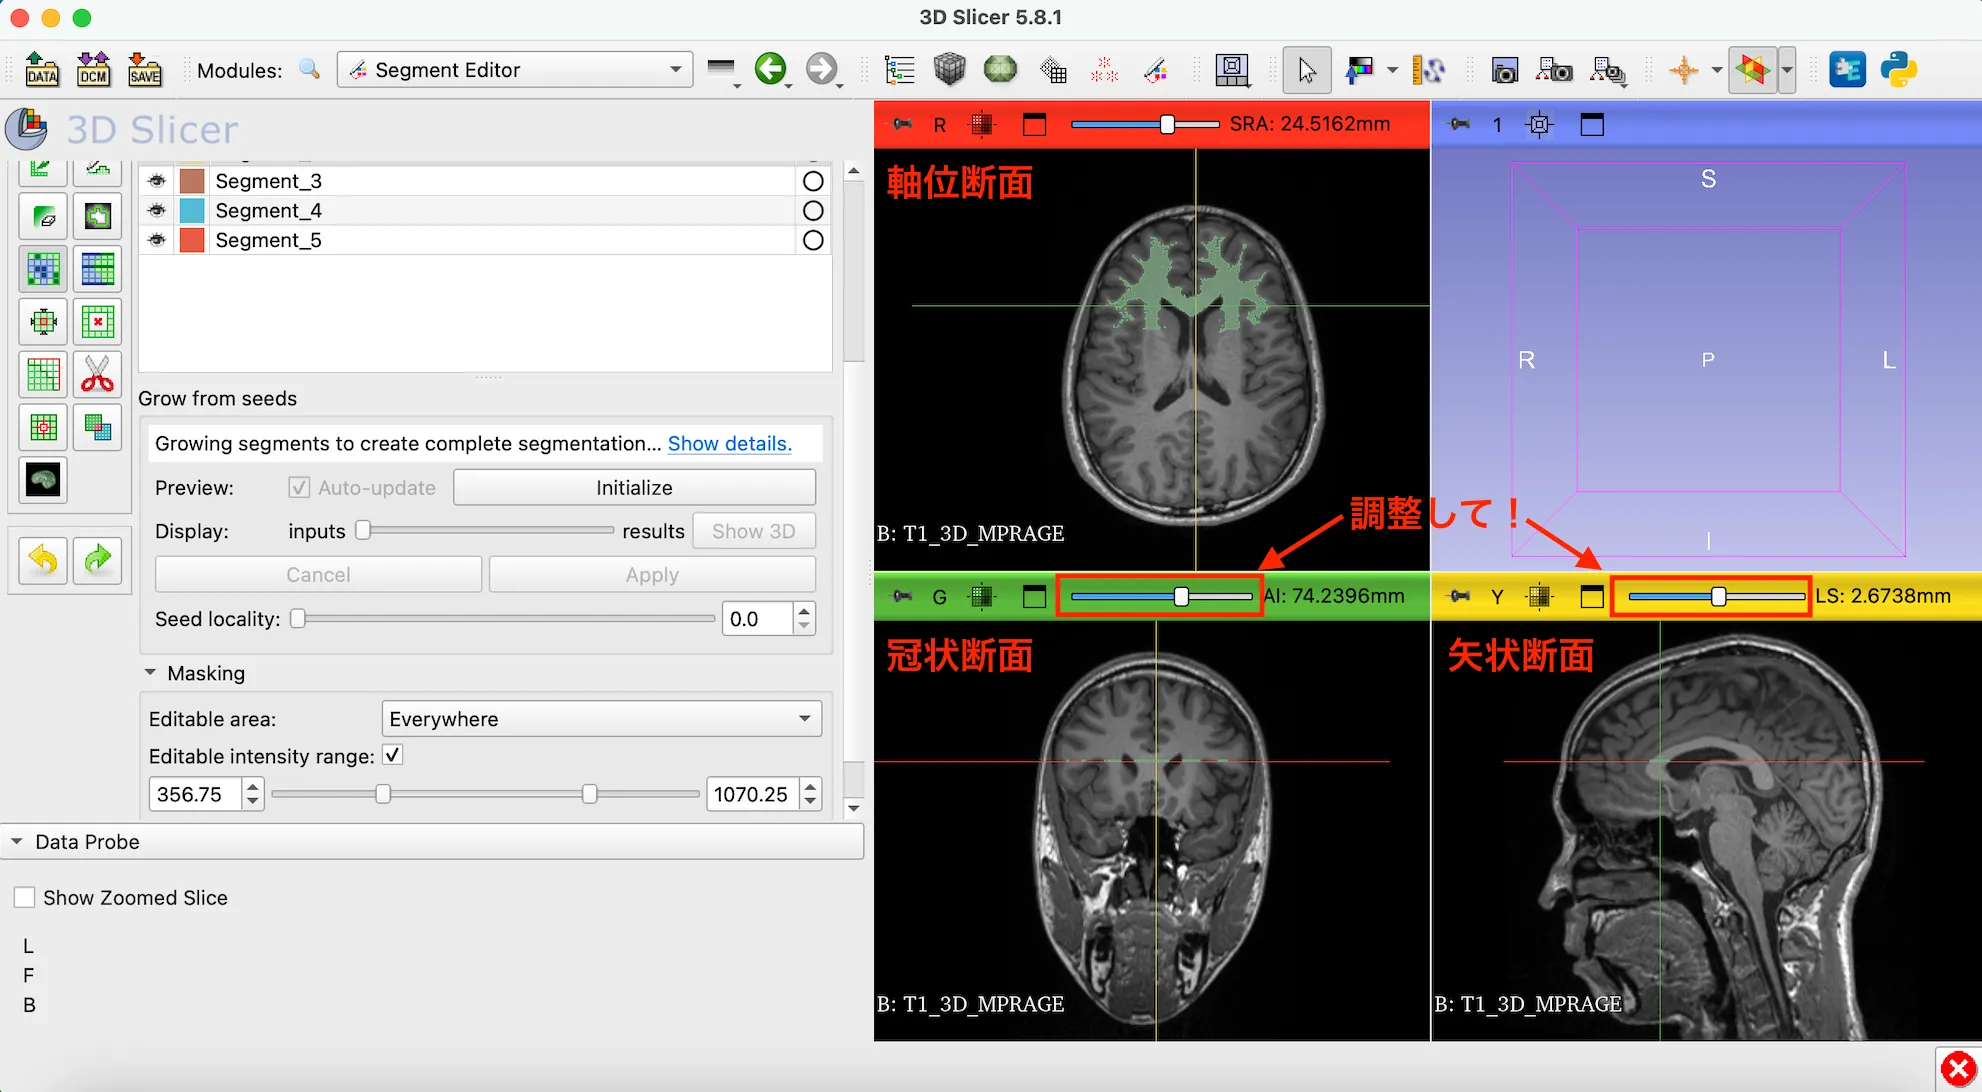Open the Extensions Manager
This screenshot has height=1092, width=1982.
pyautogui.click(x=1847, y=70)
